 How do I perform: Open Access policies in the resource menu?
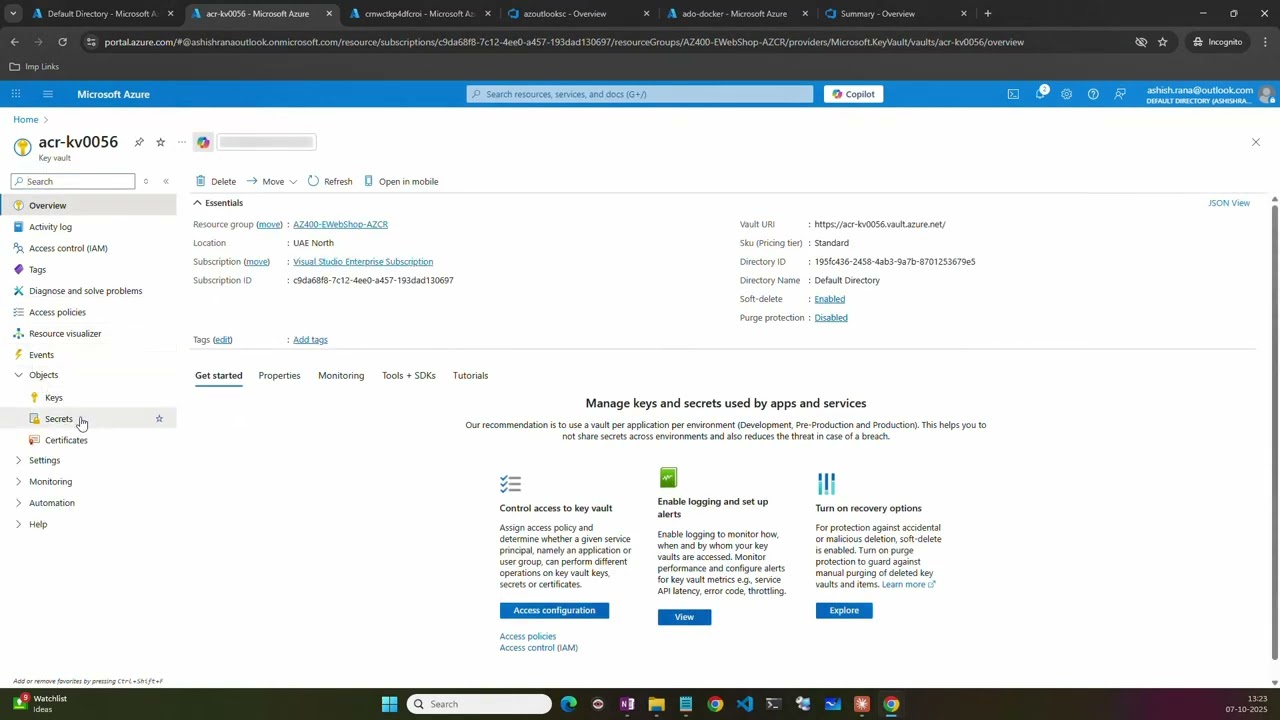point(57,312)
